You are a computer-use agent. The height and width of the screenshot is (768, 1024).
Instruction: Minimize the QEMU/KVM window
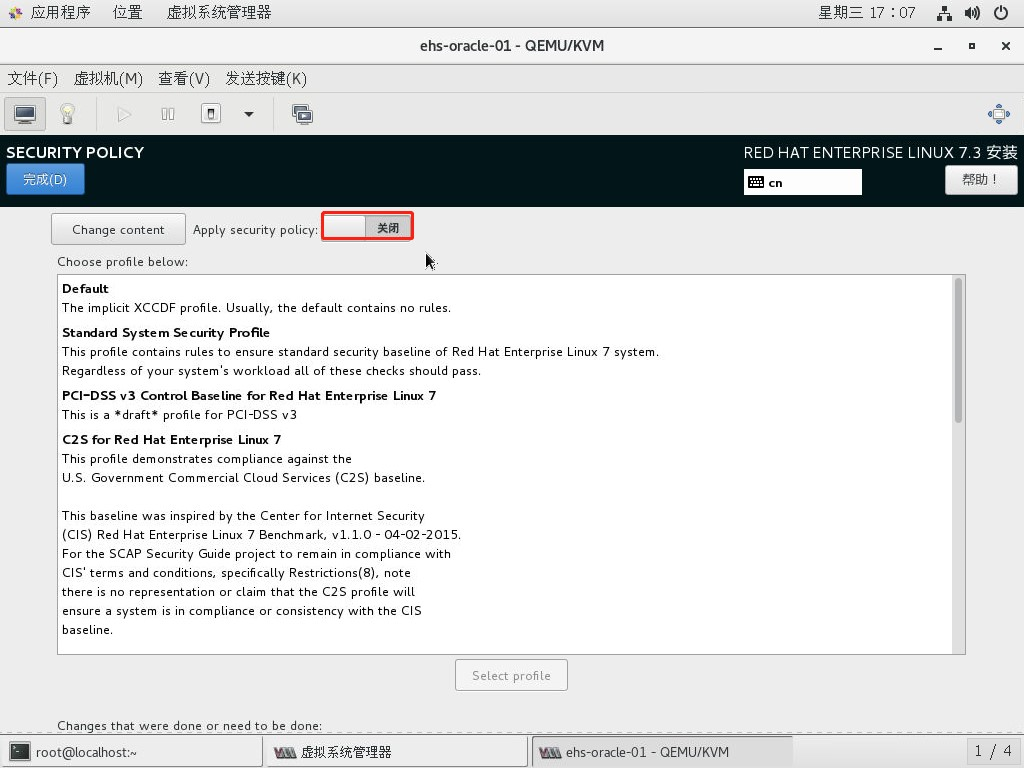938,46
